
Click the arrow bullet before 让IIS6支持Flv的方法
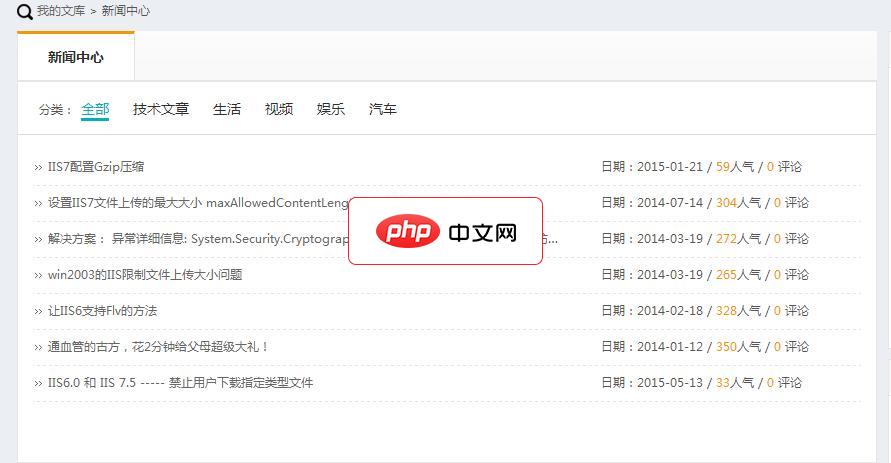click(x=38, y=312)
